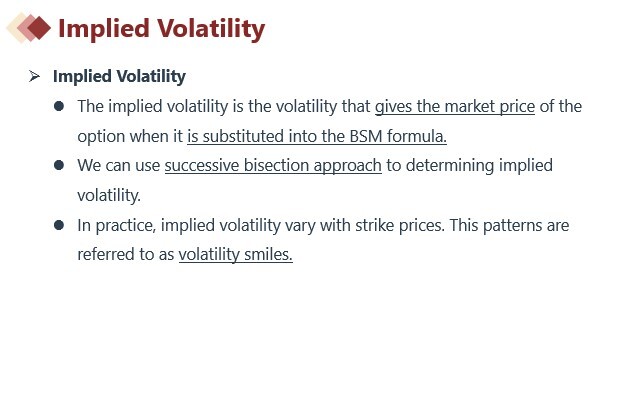Click the phrase 'This patterns are'

click(x=509, y=225)
